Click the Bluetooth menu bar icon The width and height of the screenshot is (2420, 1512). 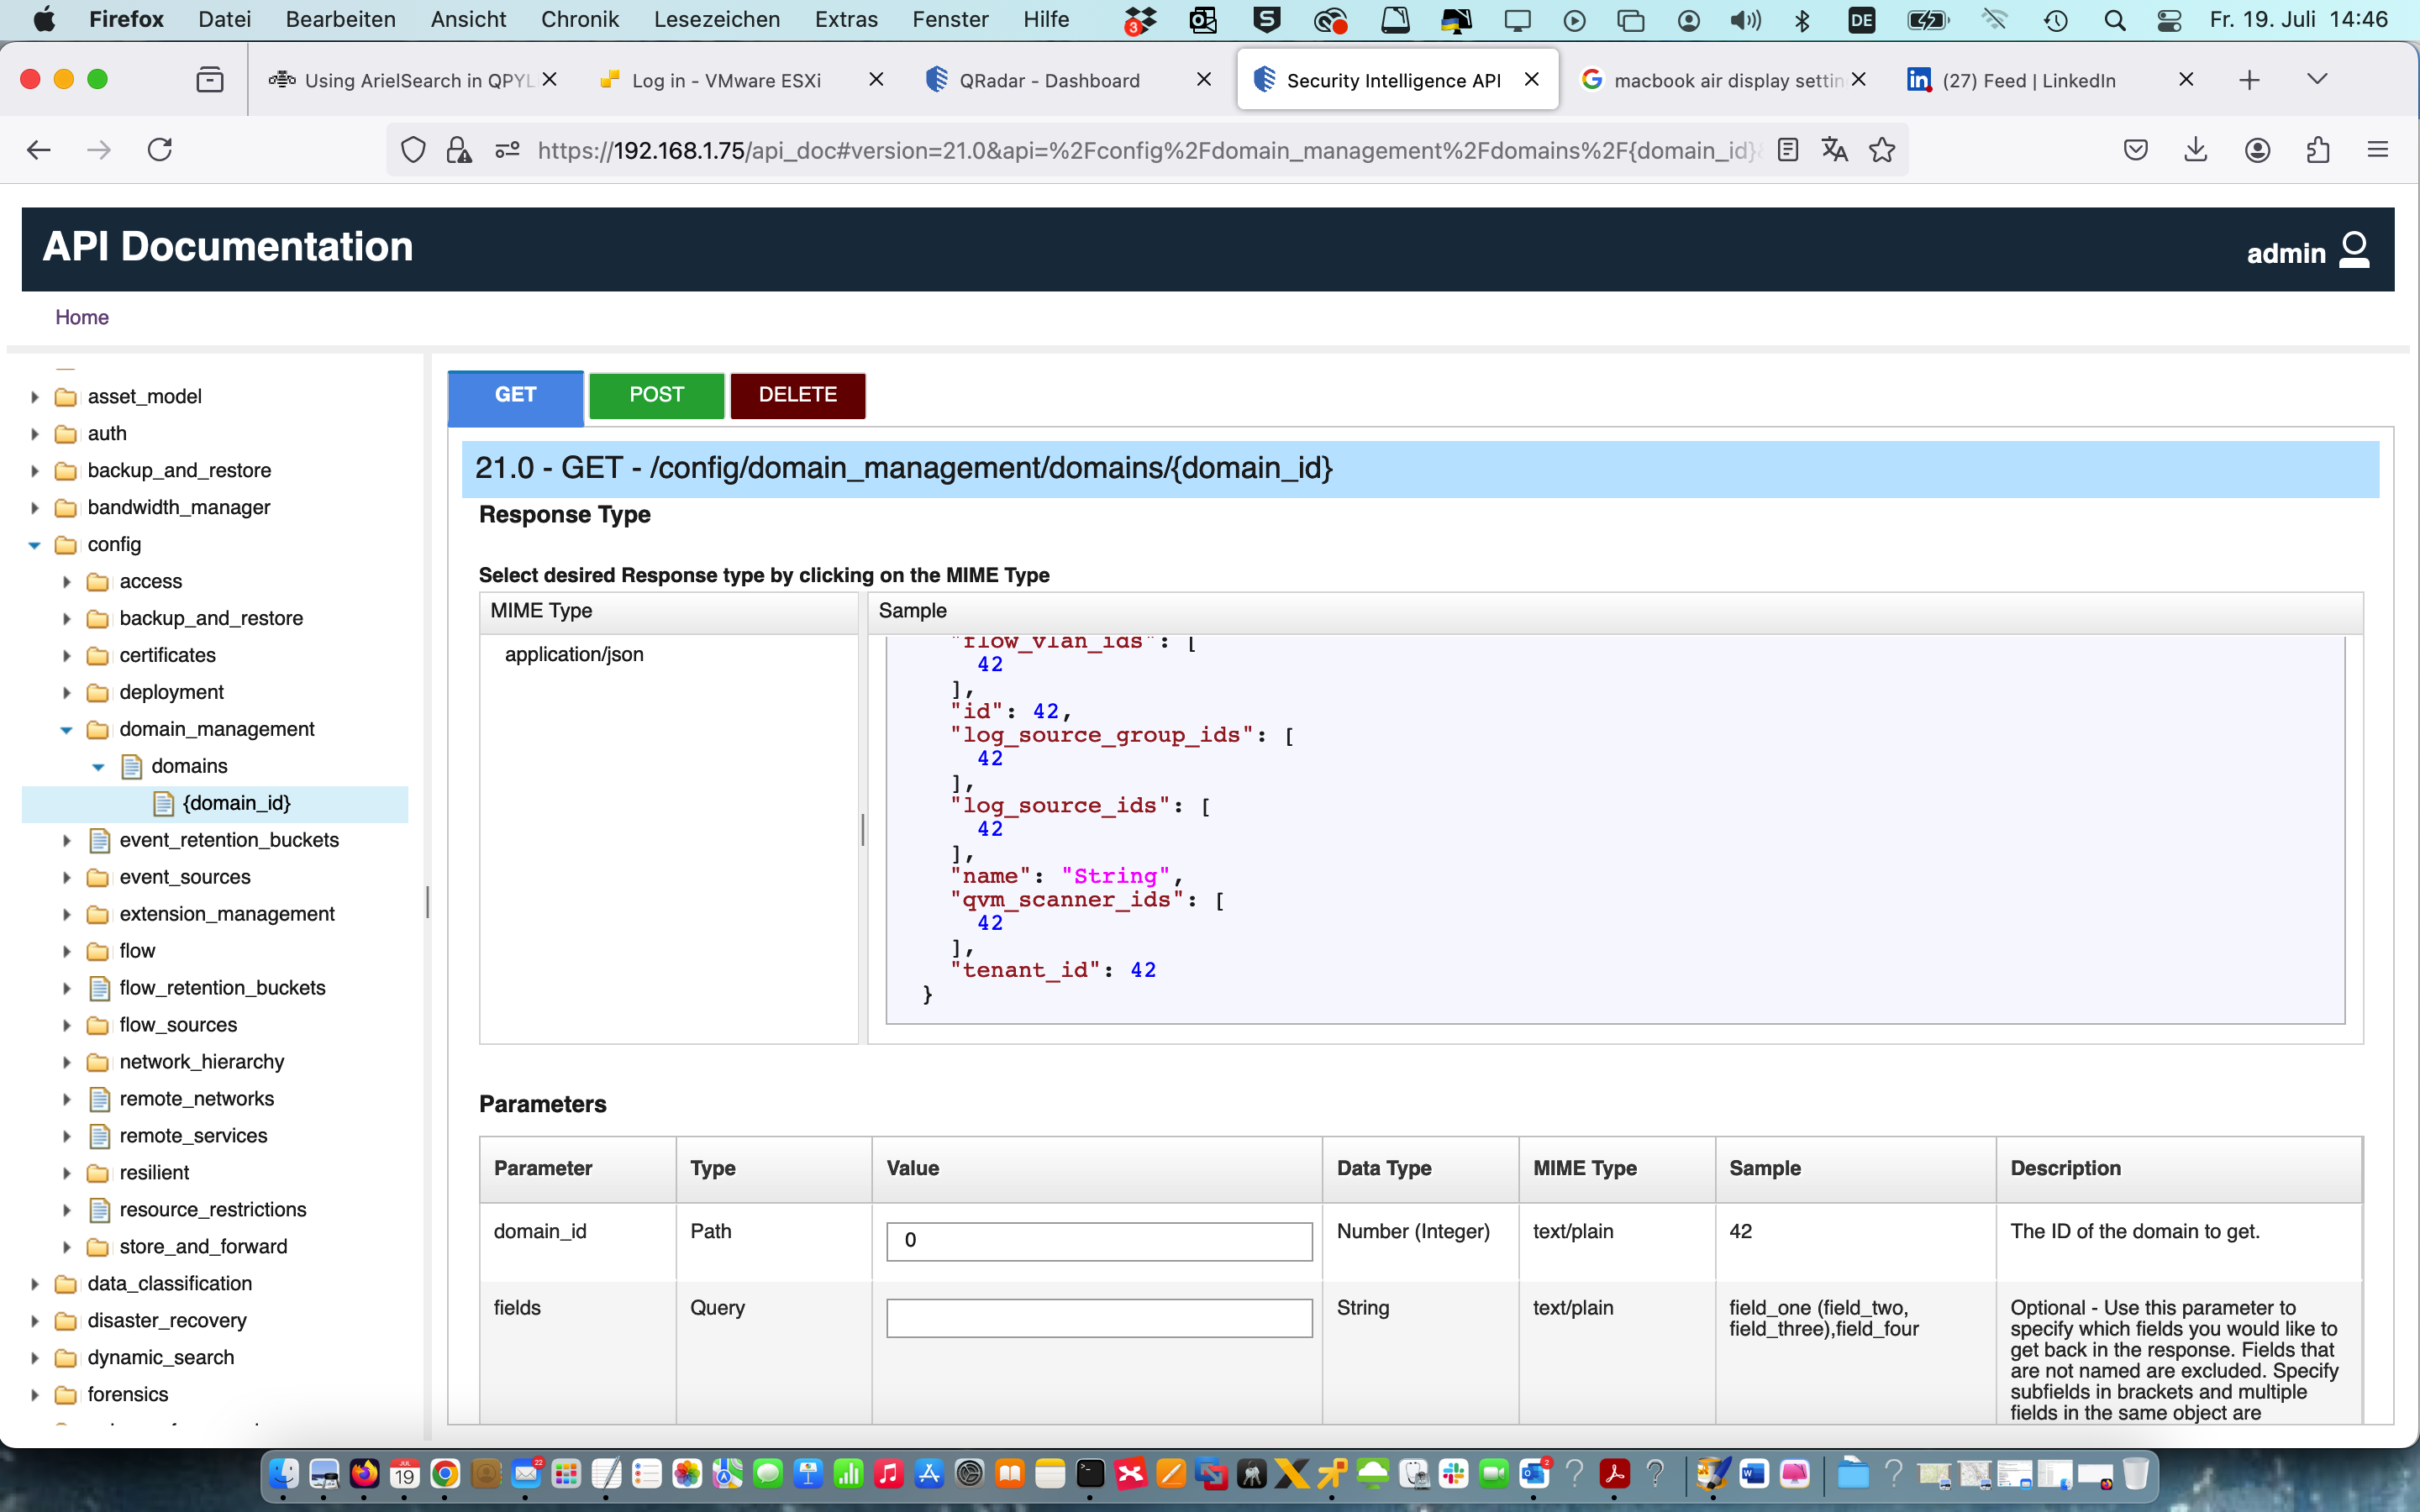click(x=1802, y=20)
